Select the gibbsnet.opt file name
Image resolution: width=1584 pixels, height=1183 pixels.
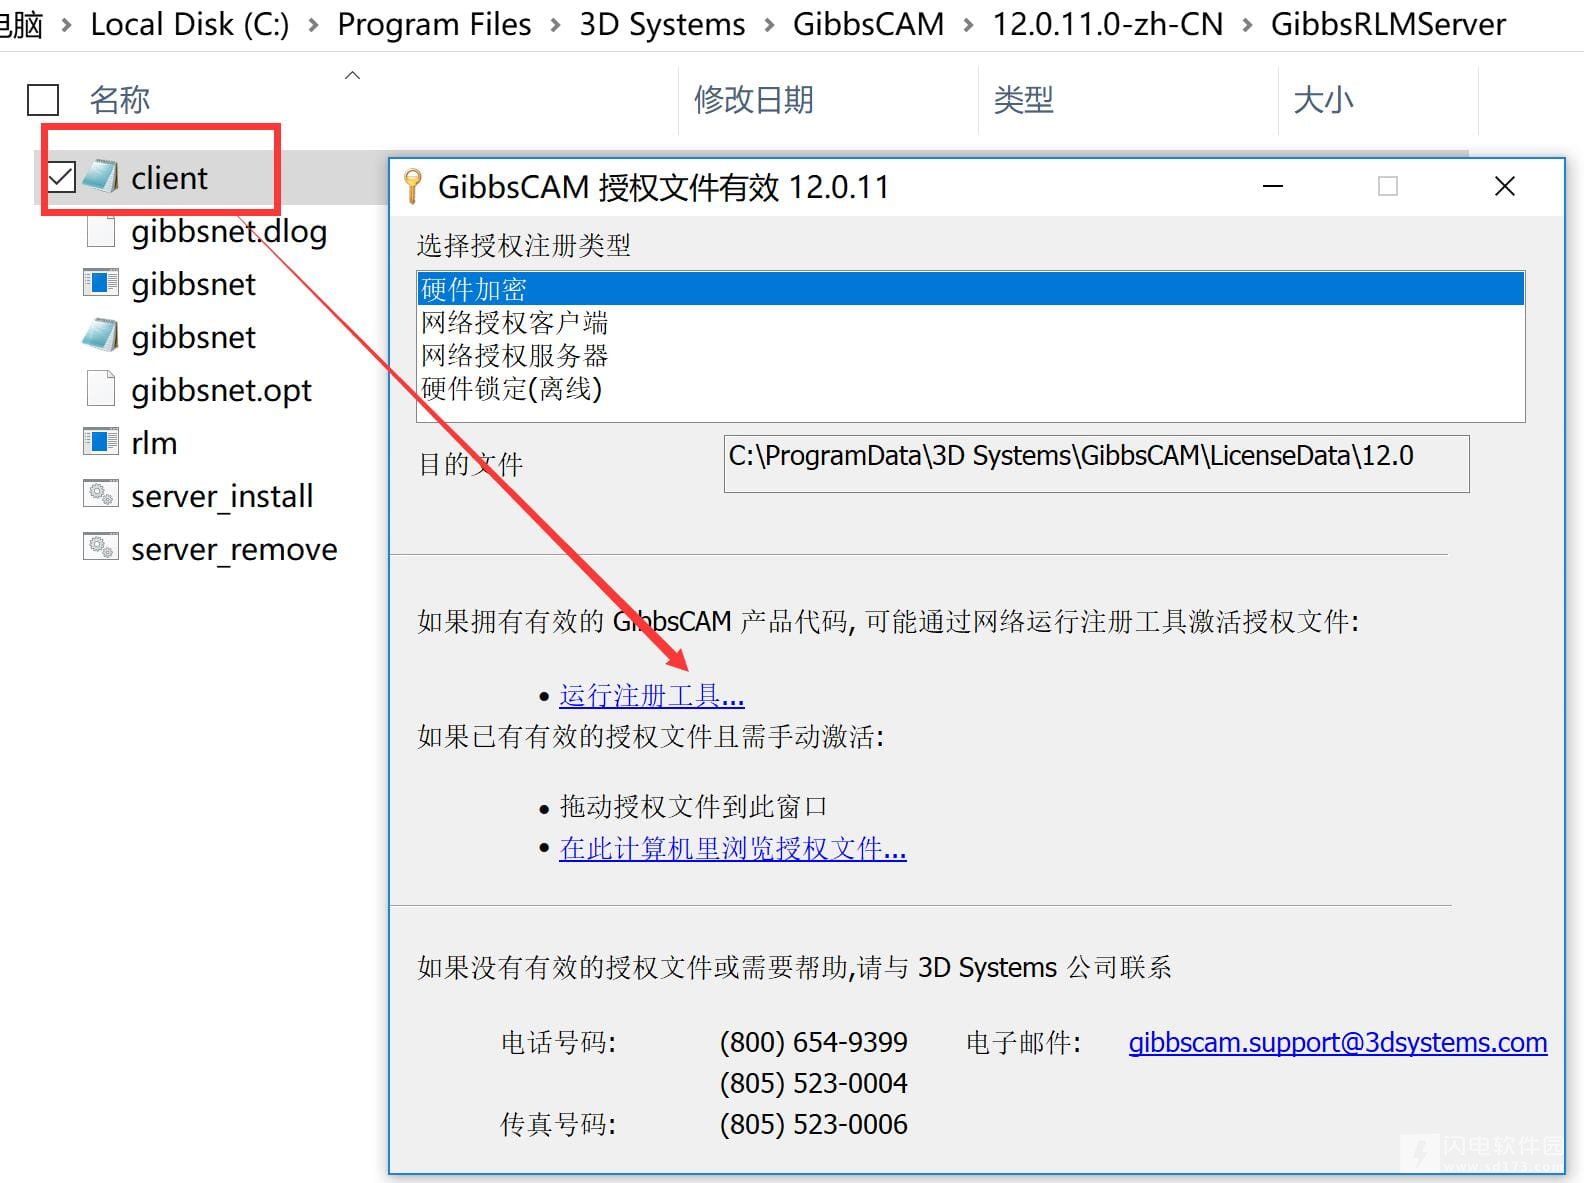pyautogui.click(x=221, y=389)
